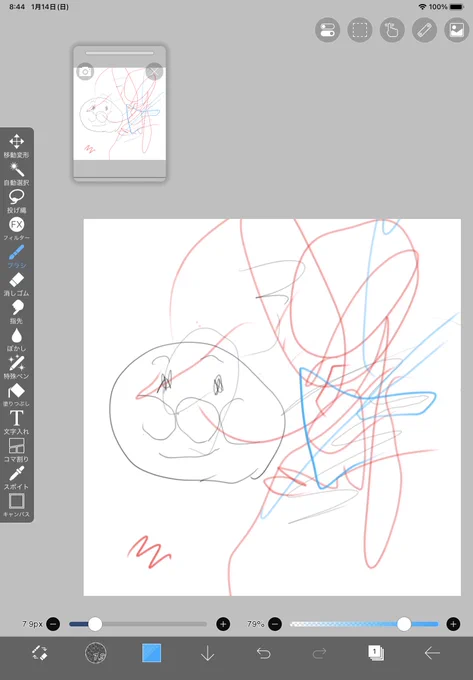Select the Blur (ぼかし) tool
The height and width of the screenshot is (680, 473).
16,340
